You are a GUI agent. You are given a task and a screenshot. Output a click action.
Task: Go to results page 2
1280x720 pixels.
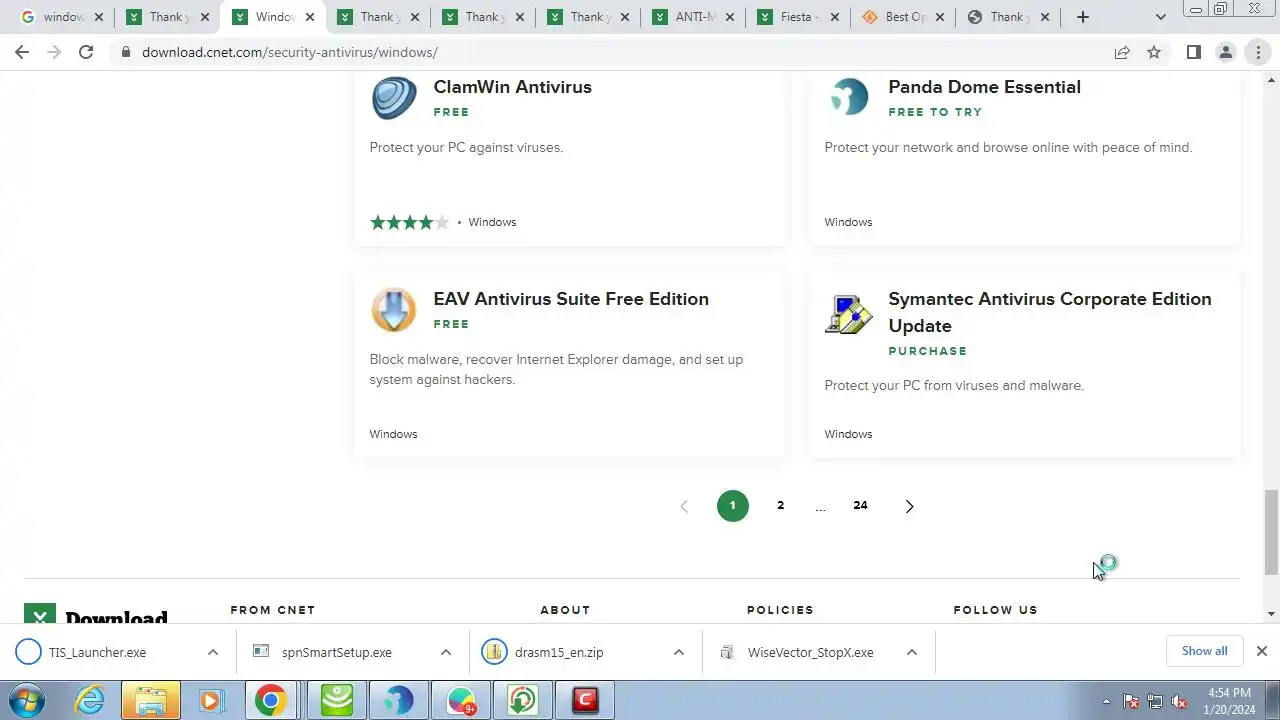tap(780, 505)
